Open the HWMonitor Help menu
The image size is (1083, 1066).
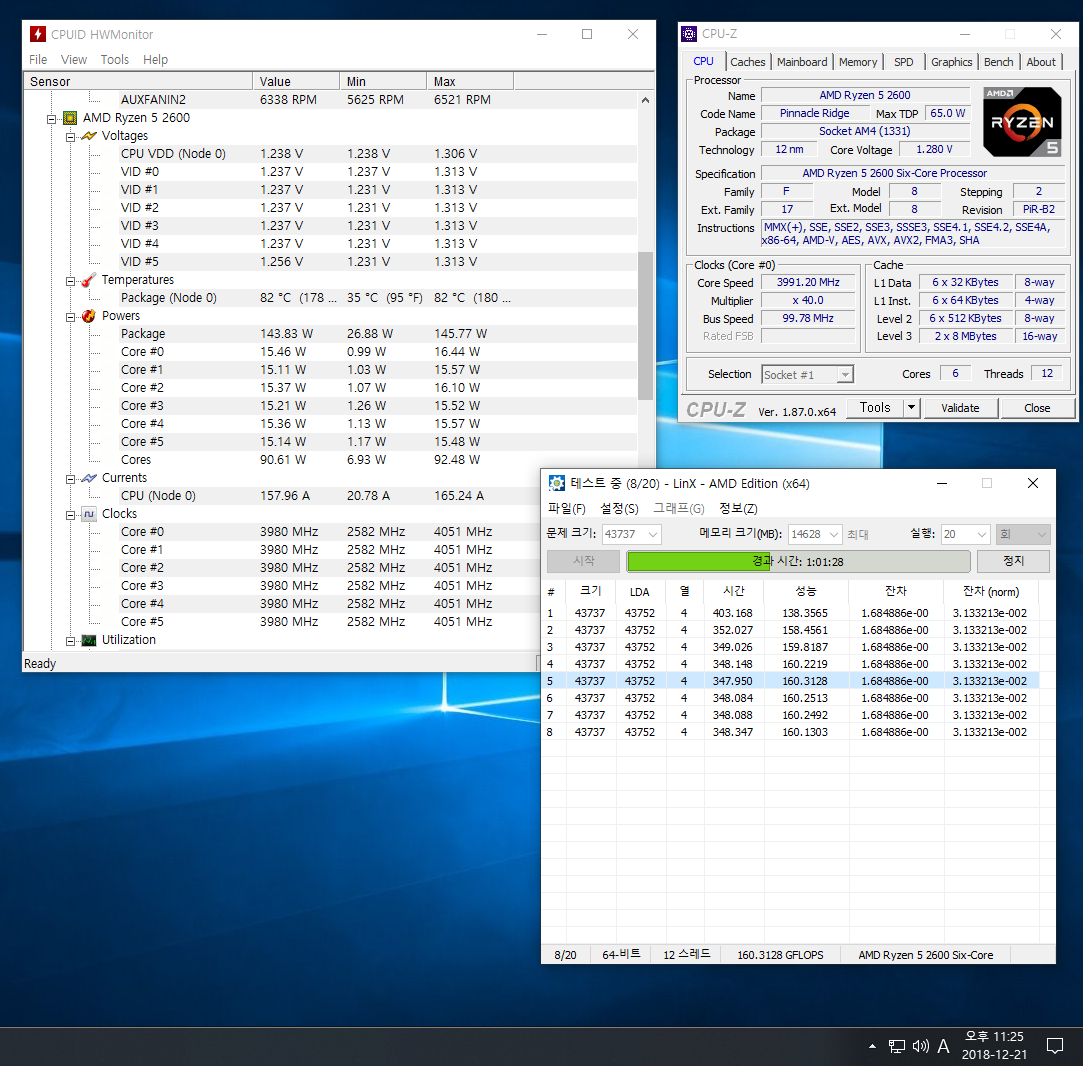(x=155, y=59)
